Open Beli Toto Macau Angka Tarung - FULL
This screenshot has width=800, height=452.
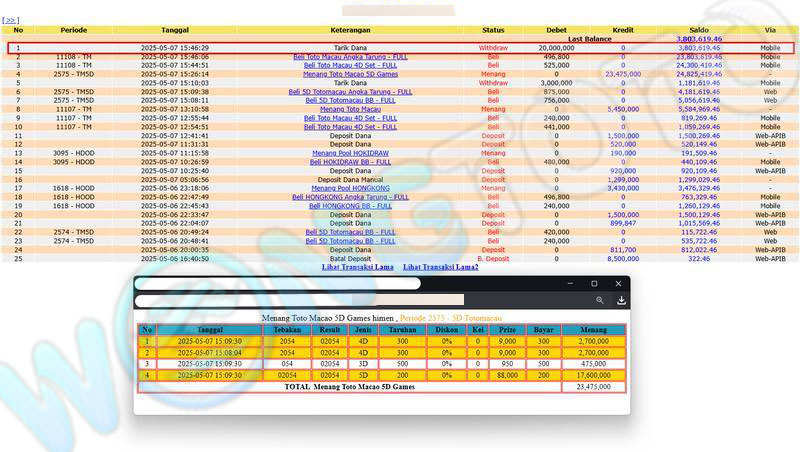point(350,57)
